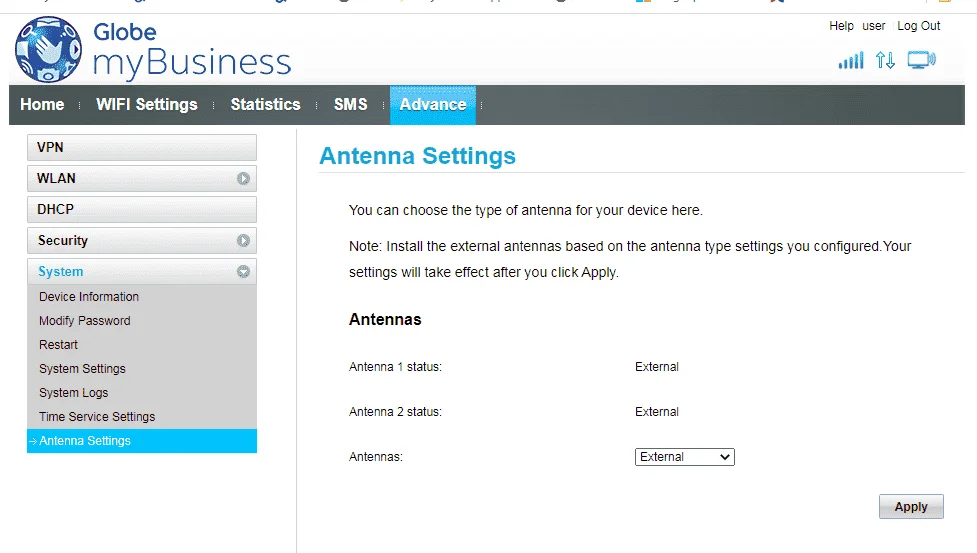977x553 pixels.
Task: Click the user account link
Action: 874,26
